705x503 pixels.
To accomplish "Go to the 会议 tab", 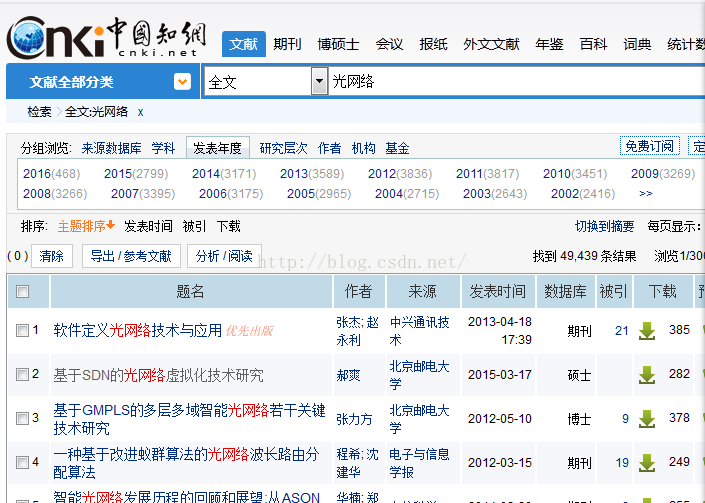I will 389,44.
